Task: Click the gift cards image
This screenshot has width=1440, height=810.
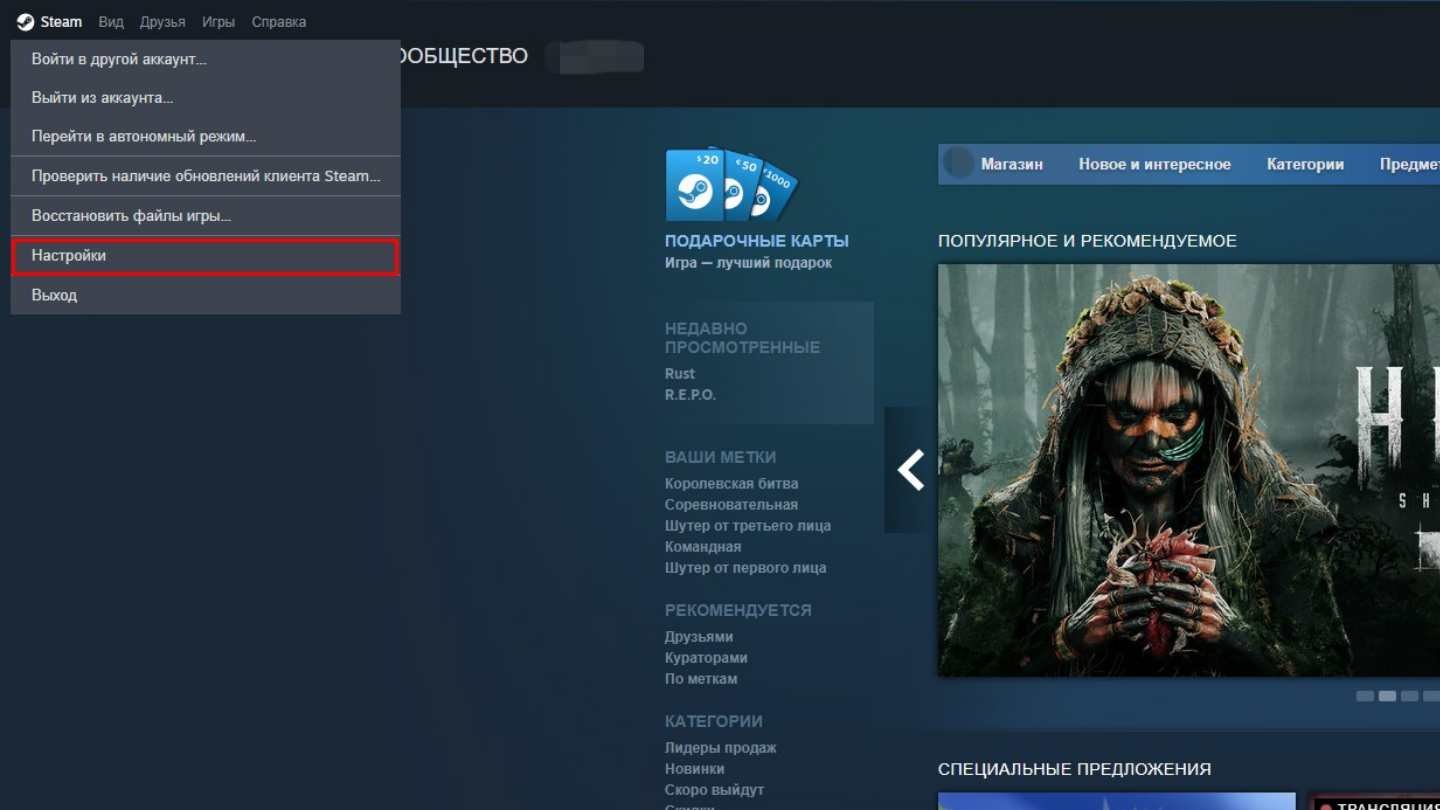Action: pyautogui.click(x=731, y=185)
